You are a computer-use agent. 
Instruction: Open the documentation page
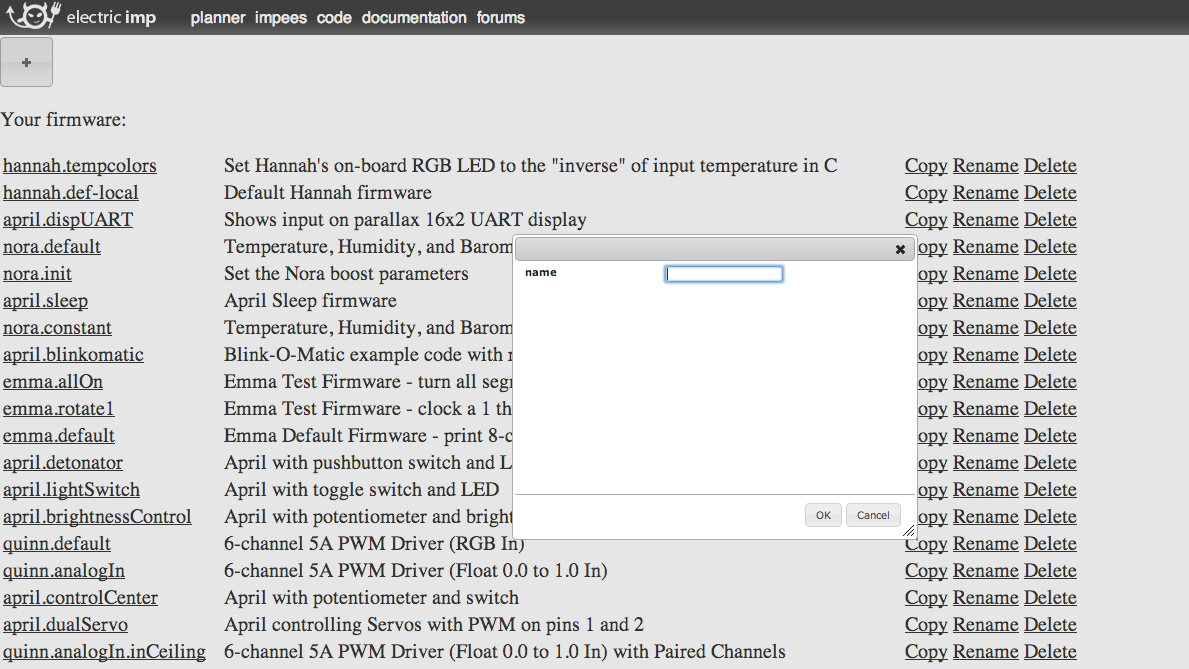414,17
